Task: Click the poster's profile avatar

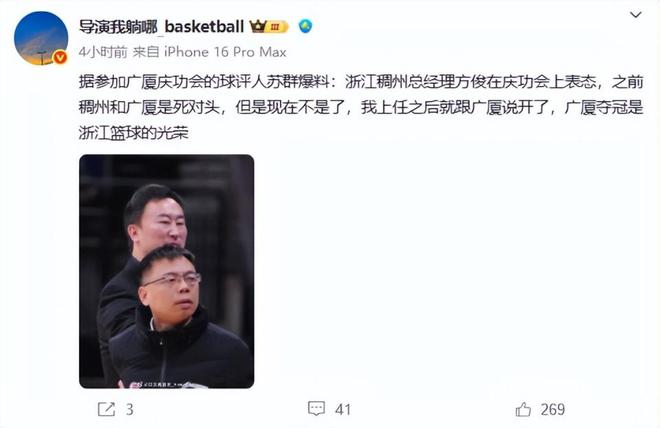Action: pyautogui.click(x=41, y=38)
